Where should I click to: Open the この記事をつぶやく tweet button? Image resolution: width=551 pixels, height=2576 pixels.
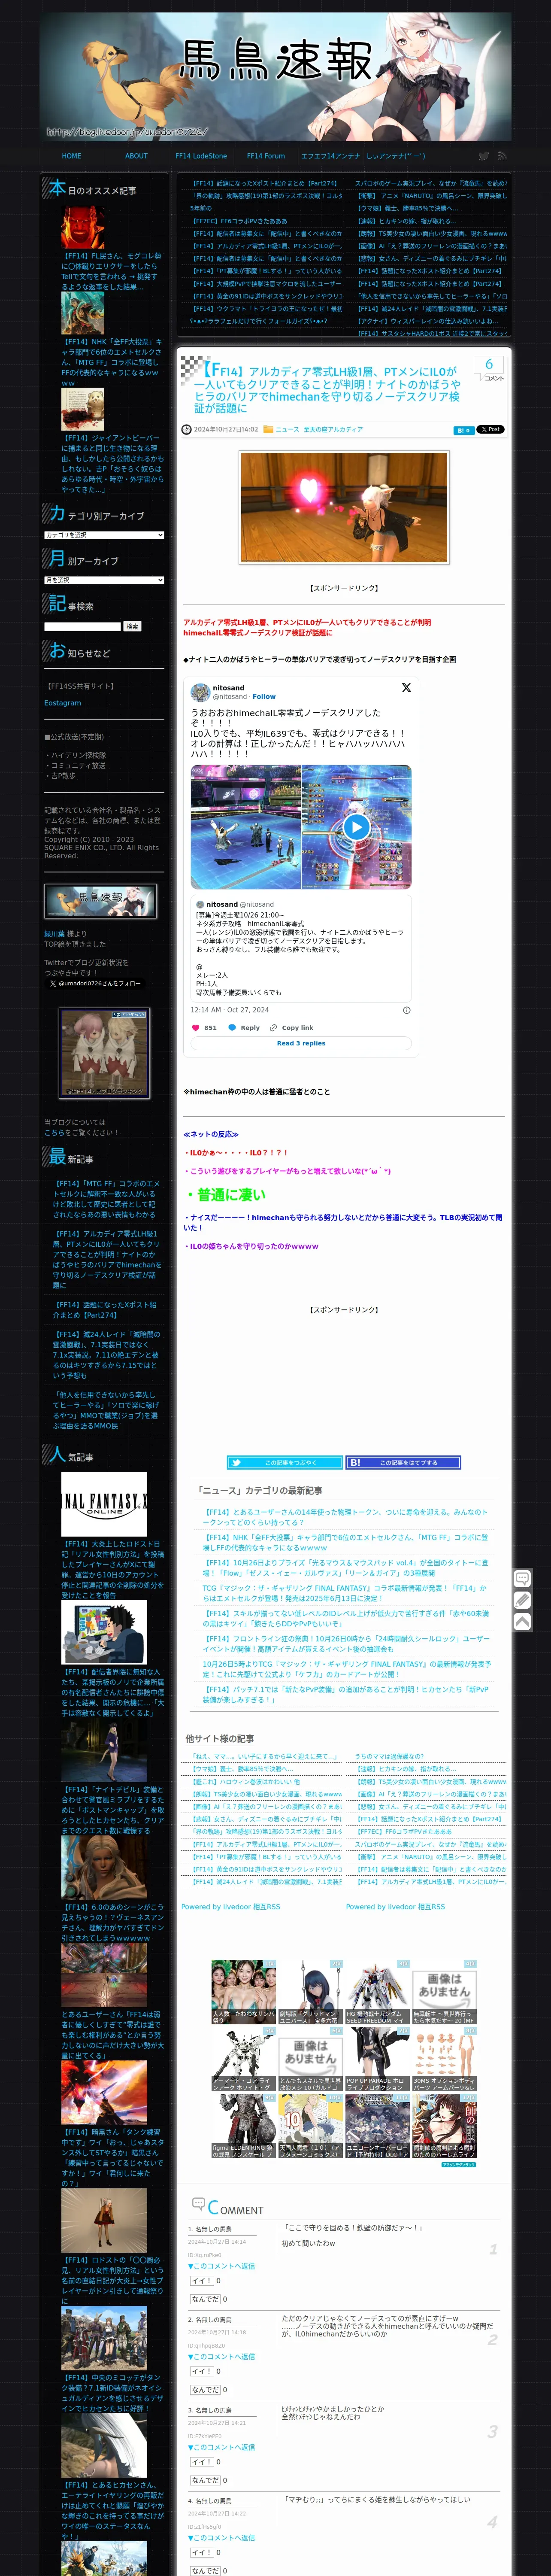click(x=284, y=1462)
